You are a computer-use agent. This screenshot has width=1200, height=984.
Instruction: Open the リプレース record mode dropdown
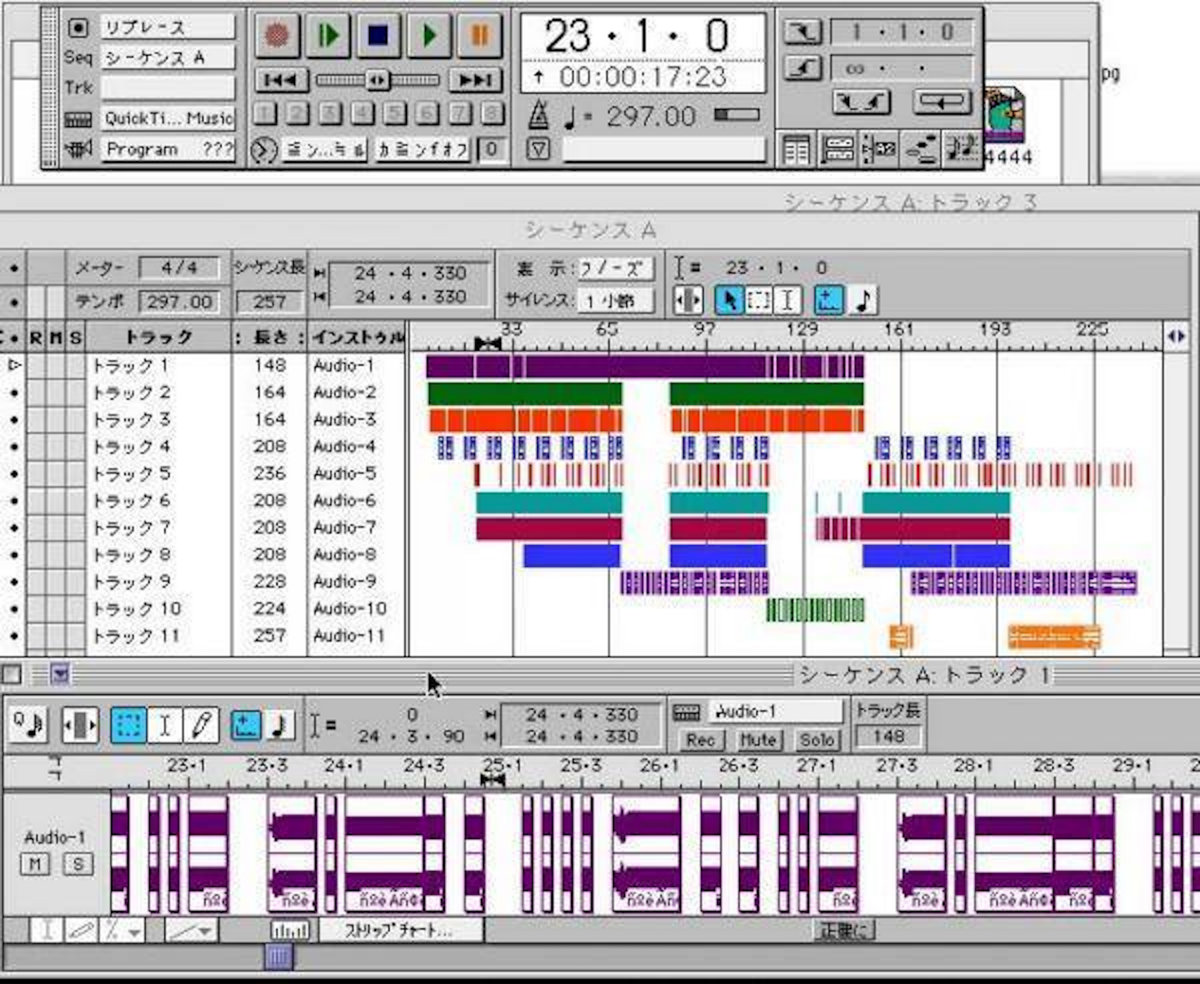(167, 27)
